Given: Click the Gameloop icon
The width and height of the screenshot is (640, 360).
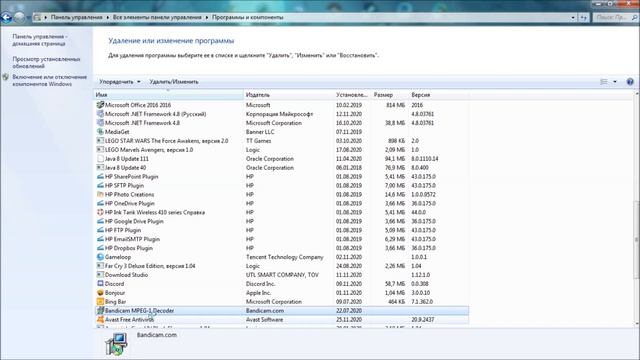Looking at the screenshot, I should click(100, 257).
